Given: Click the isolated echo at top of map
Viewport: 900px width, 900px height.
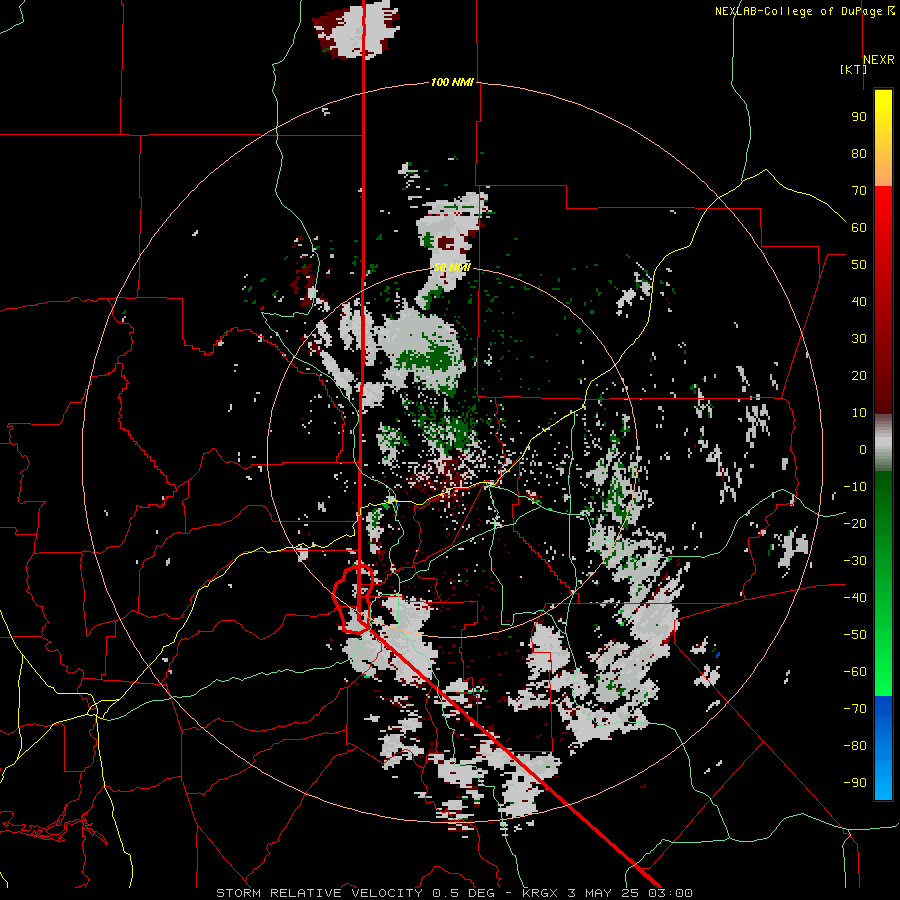Looking at the screenshot, I should pos(356,29).
